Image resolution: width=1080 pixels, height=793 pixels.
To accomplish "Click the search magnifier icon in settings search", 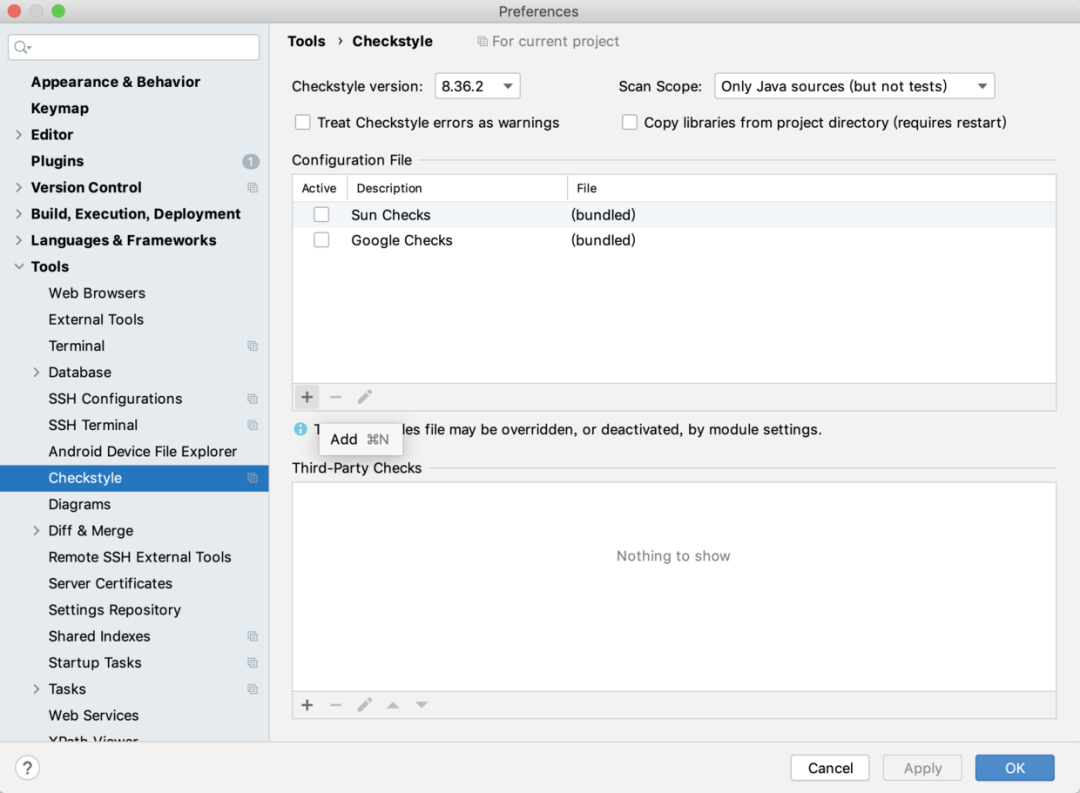I will tap(23, 47).
